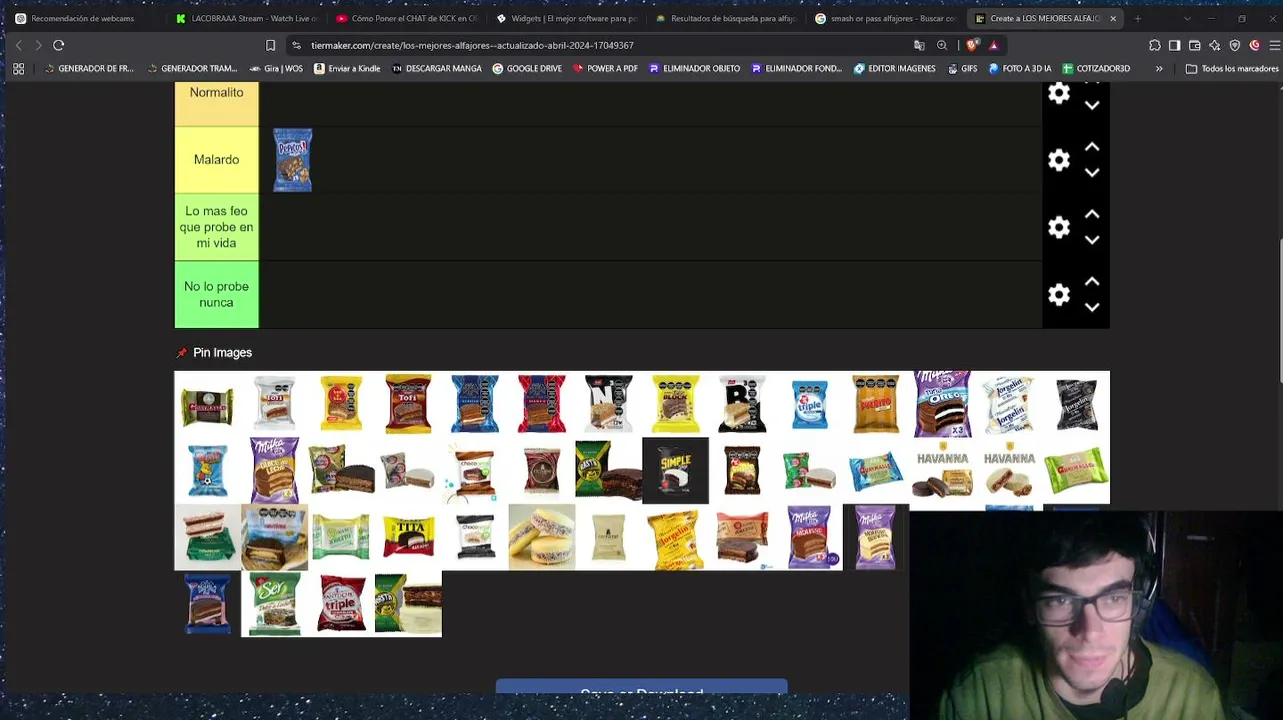The height and width of the screenshot is (720, 1283).
Task: Bookmark this page with the bookmark icon
Action: [x=270, y=45]
